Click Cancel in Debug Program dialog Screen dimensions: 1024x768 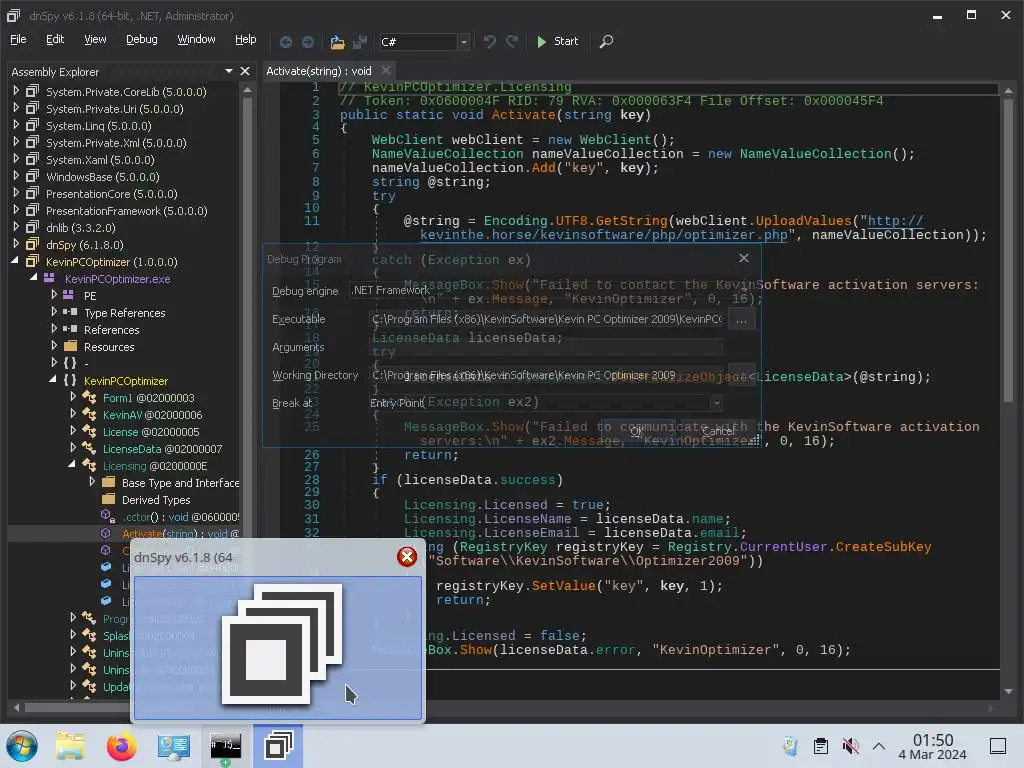click(x=718, y=431)
